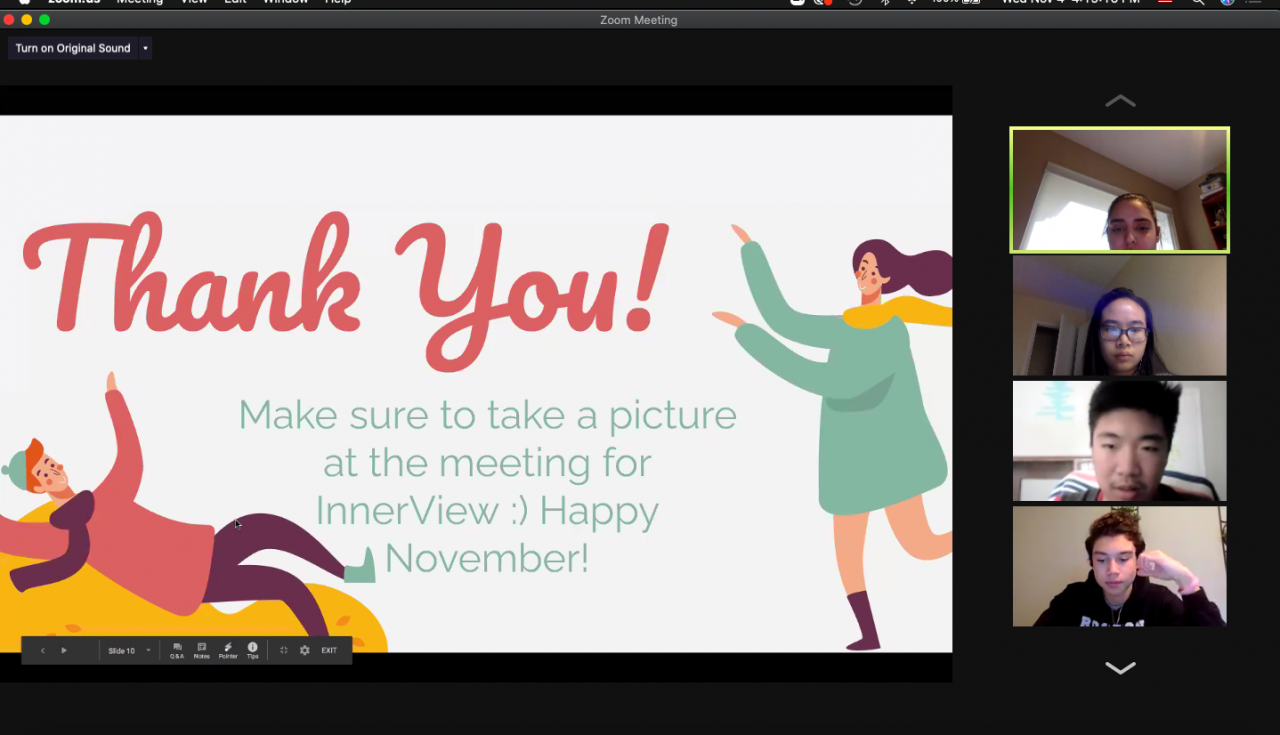Select video tile of participant wearing glasses

(x=1119, y=316)
